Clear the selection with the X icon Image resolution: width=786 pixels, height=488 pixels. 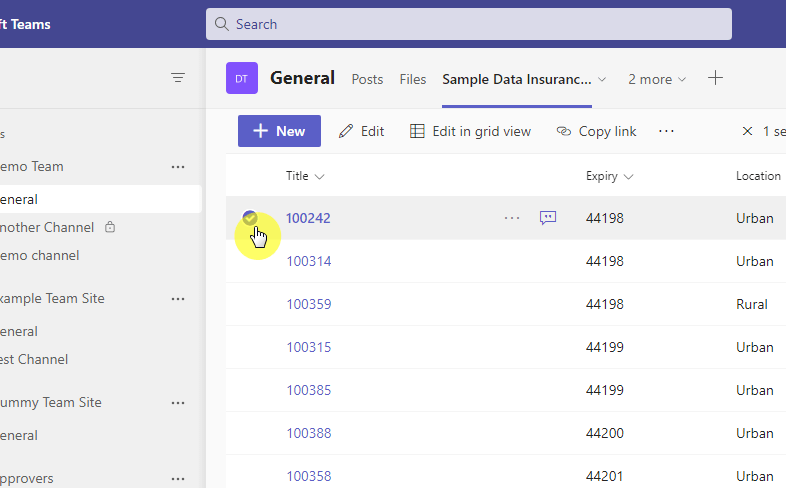click(747, 131)
